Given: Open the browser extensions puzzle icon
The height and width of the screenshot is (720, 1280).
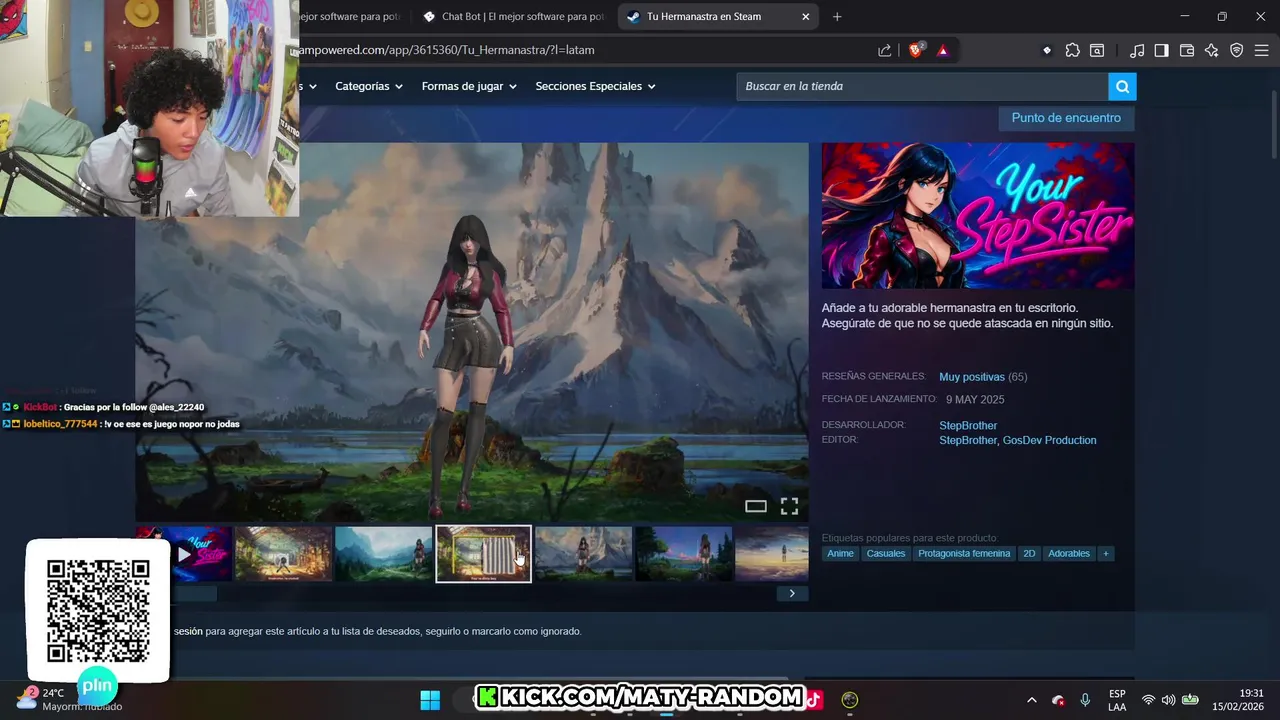Looking at the screenshot, I should coord(1072,50).
